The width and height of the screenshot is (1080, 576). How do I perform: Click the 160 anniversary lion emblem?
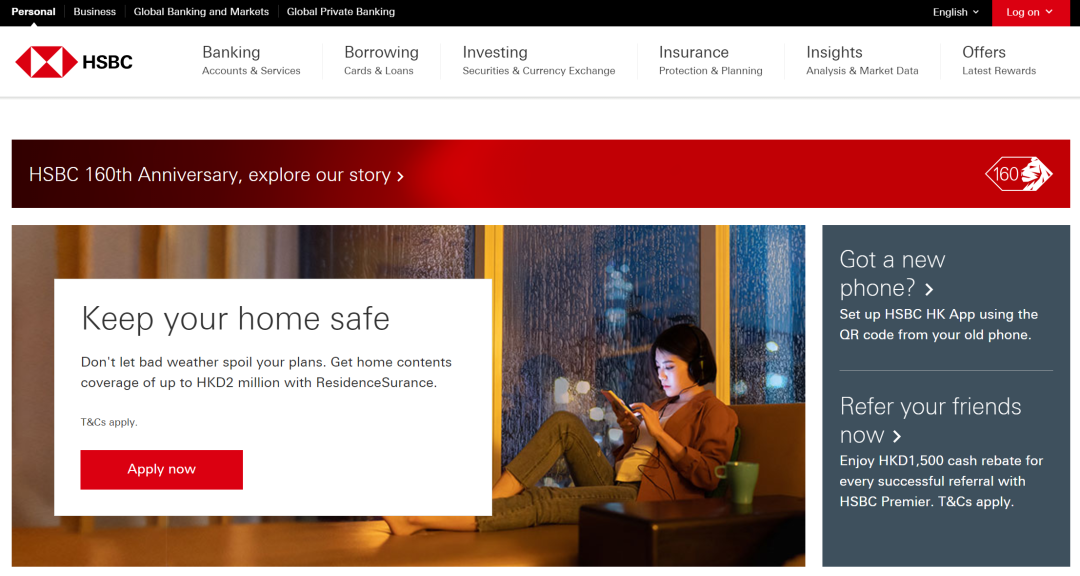pos(1019,174)
